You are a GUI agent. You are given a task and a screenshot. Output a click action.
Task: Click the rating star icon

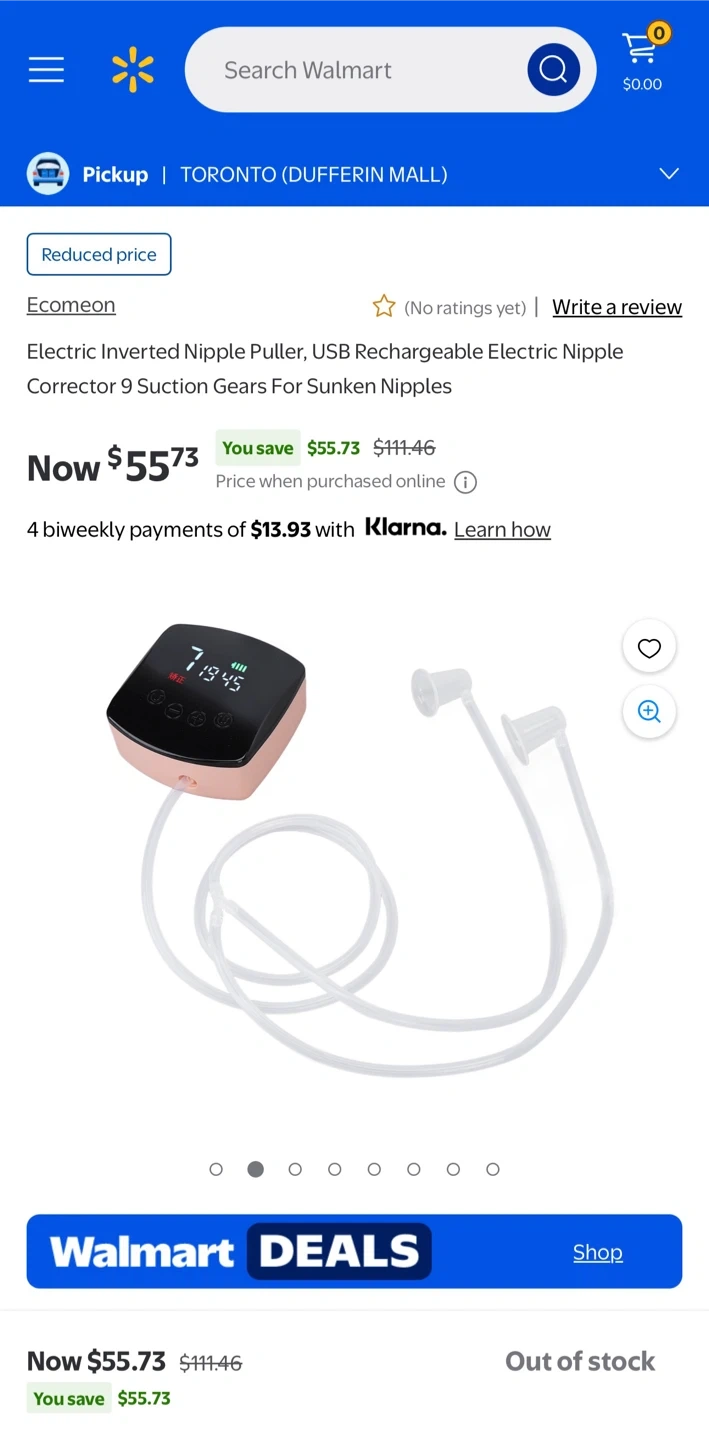point(384,307)
